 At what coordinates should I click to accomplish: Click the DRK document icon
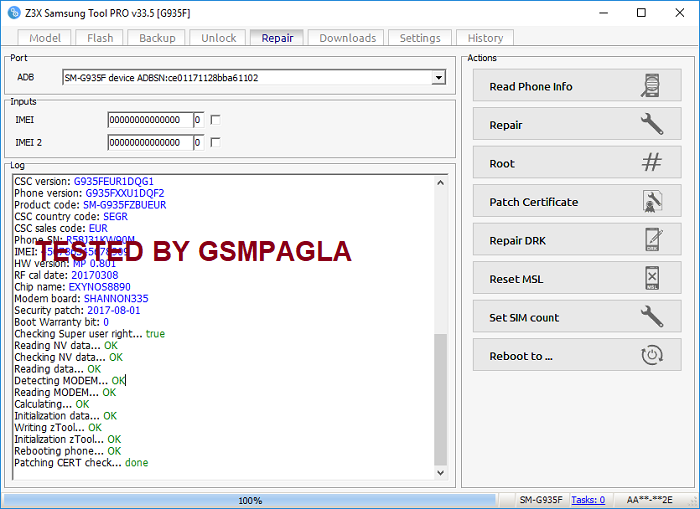(654, 239)
